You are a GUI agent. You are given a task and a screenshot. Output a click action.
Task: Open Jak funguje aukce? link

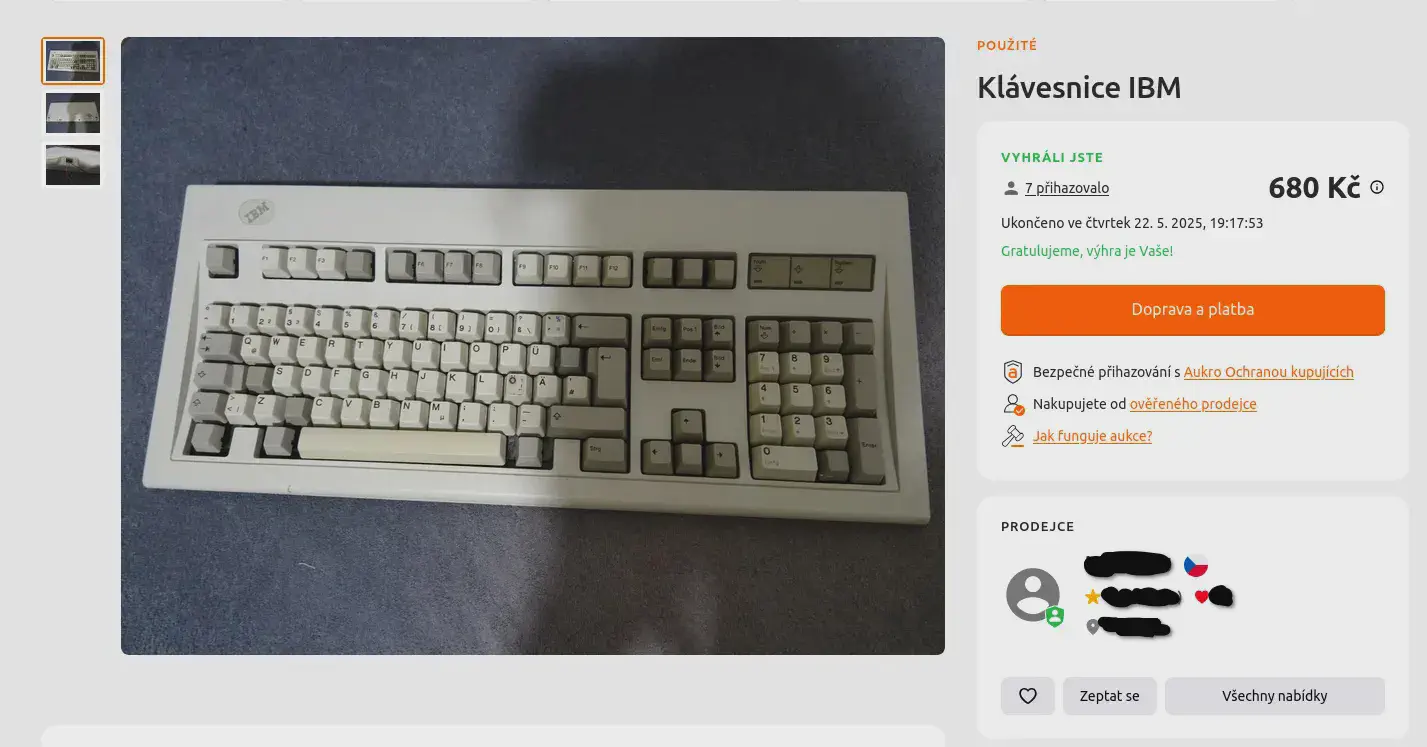pyautogui.click(x=1092, y=436)
